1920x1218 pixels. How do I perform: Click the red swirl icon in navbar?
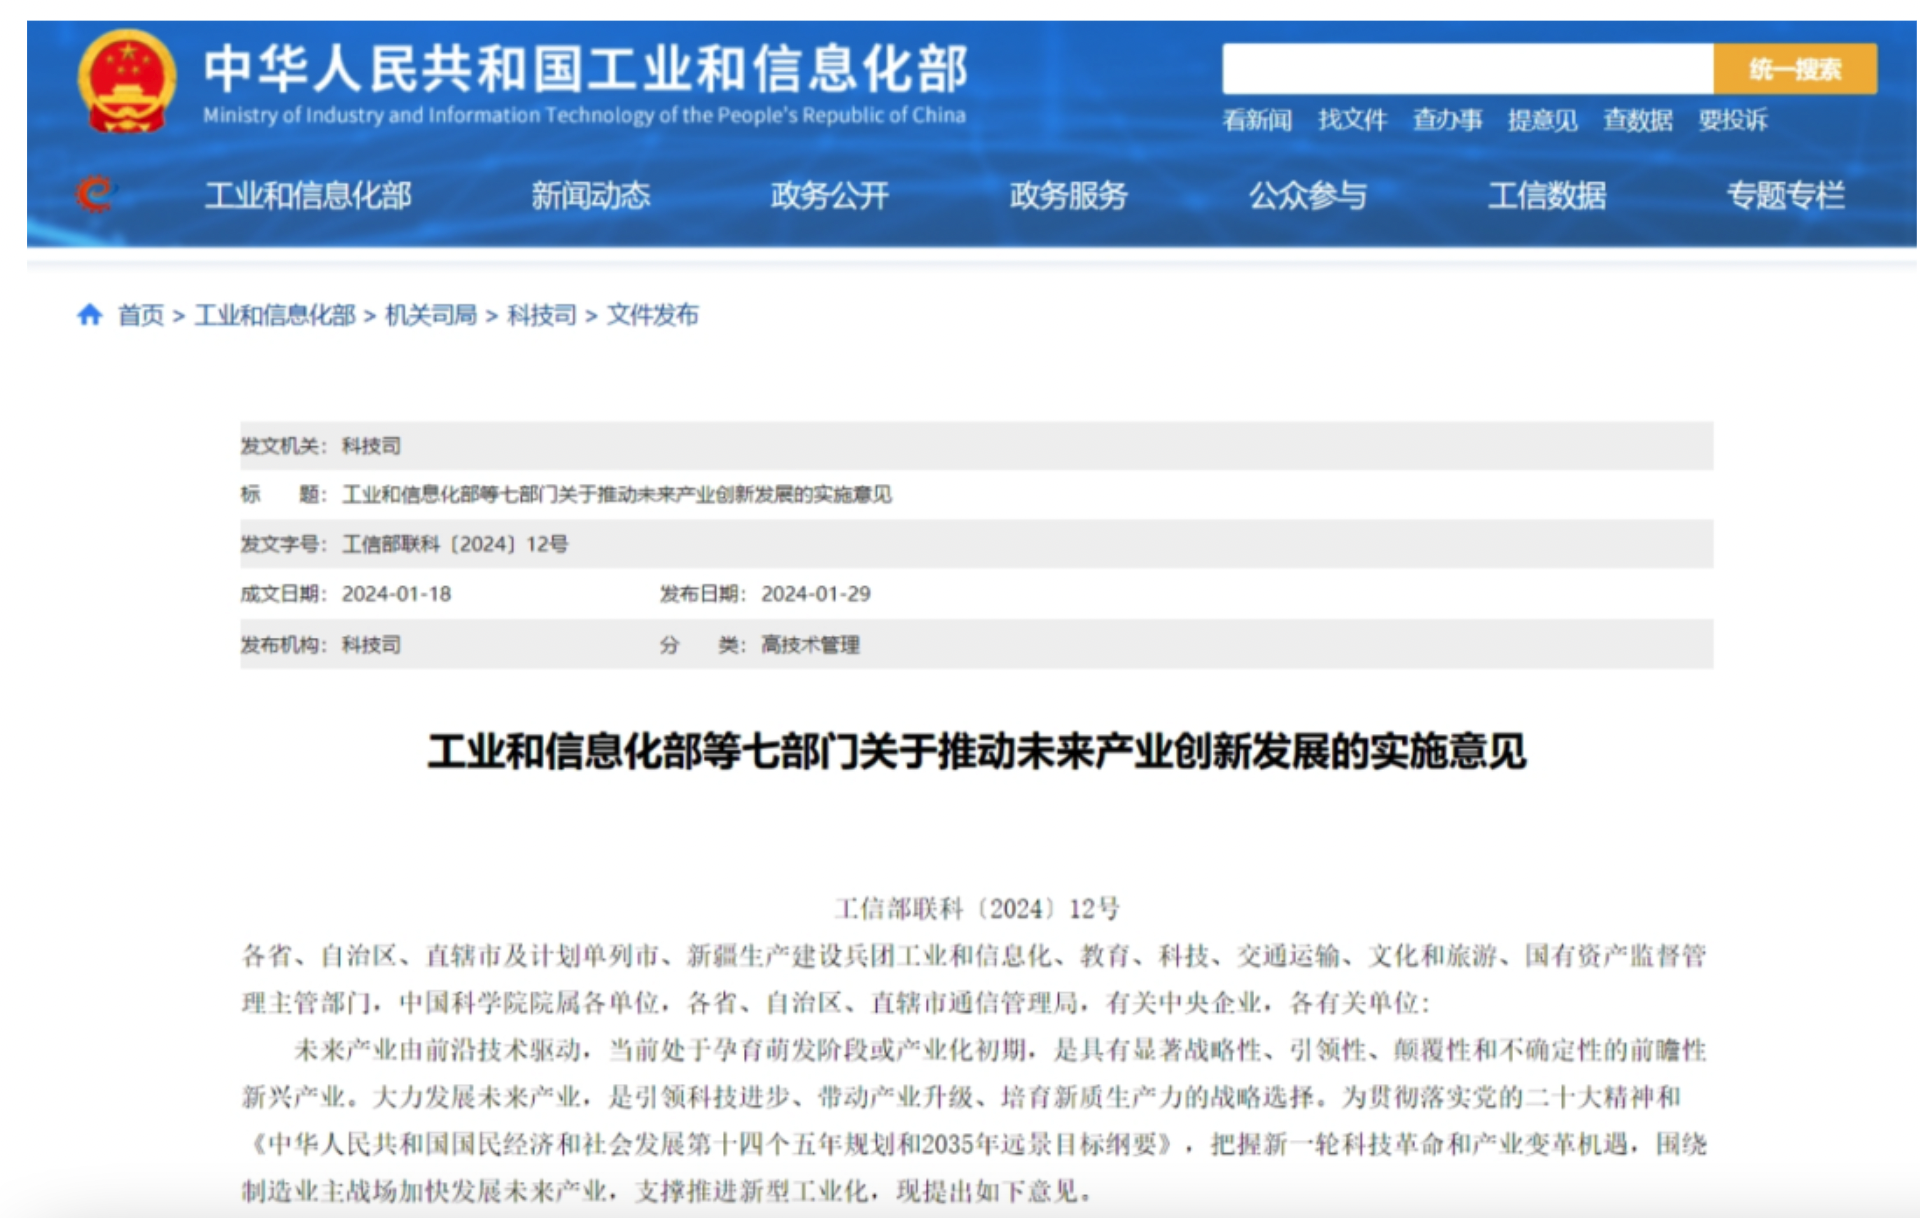tap(95, 194)
